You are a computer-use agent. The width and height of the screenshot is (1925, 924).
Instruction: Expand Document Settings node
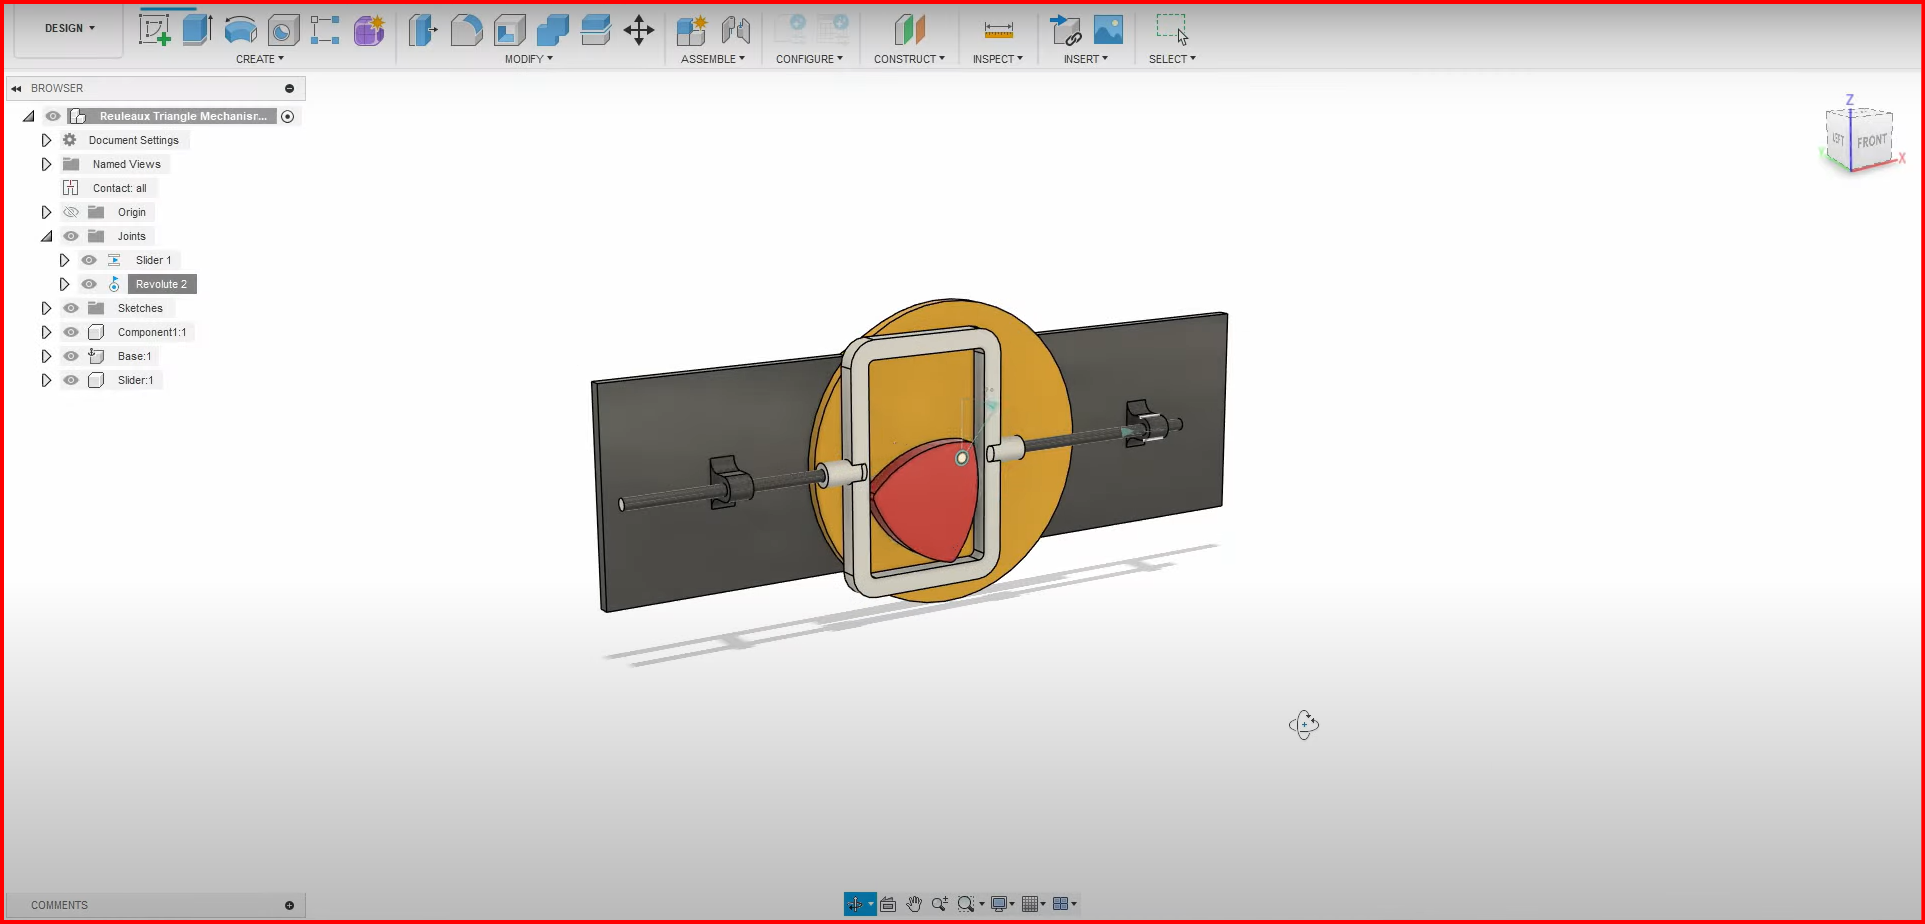pyautogui.click(x=46, y=140)
